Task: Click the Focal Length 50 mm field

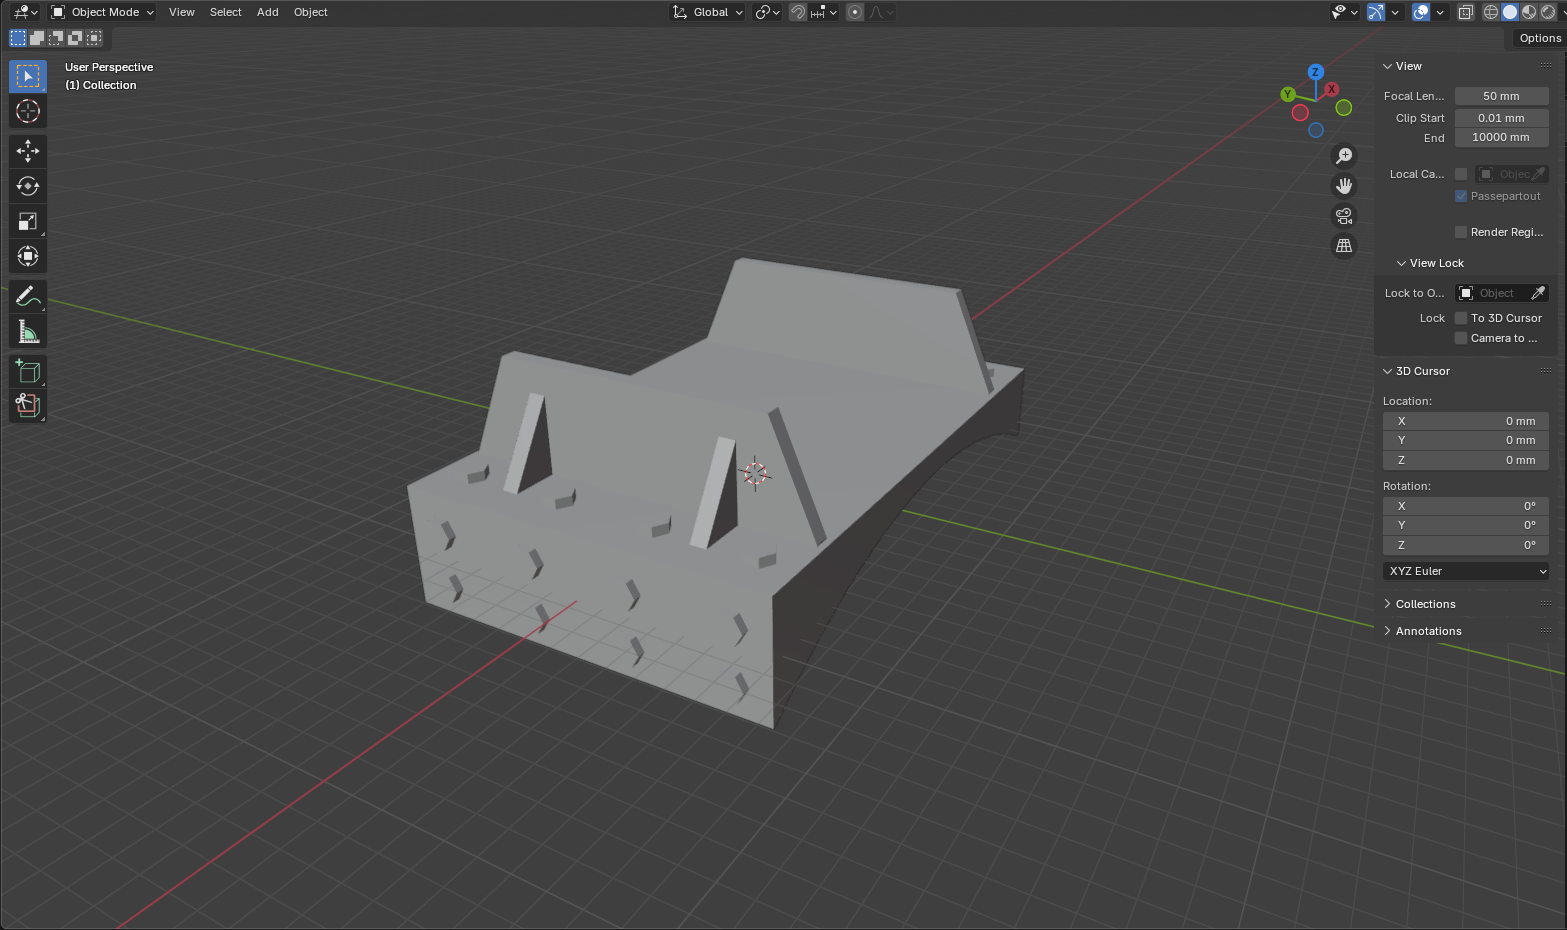Action: click(1501, 96)
